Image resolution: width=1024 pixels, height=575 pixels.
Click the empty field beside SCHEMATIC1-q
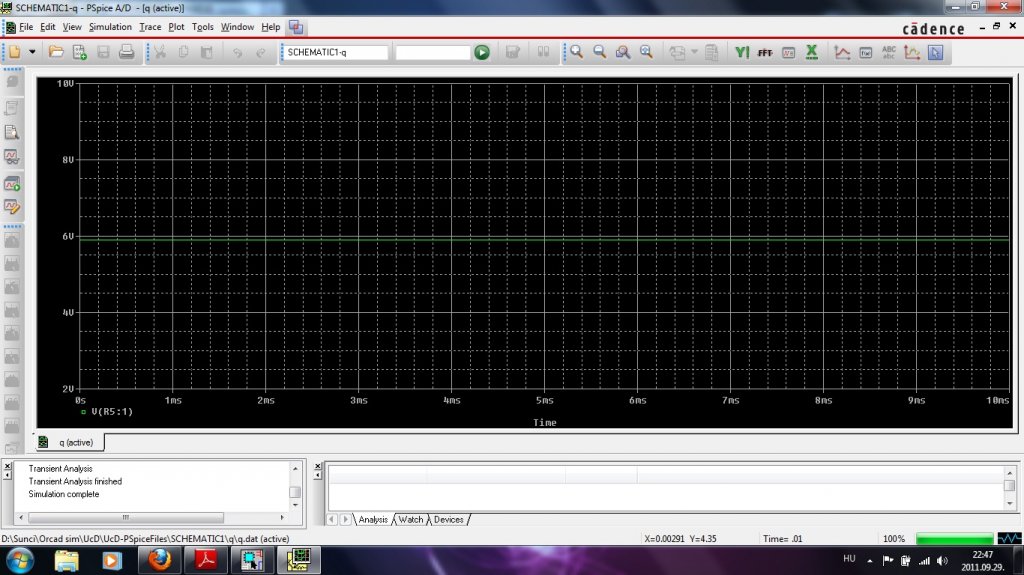[x=432, y=52]
